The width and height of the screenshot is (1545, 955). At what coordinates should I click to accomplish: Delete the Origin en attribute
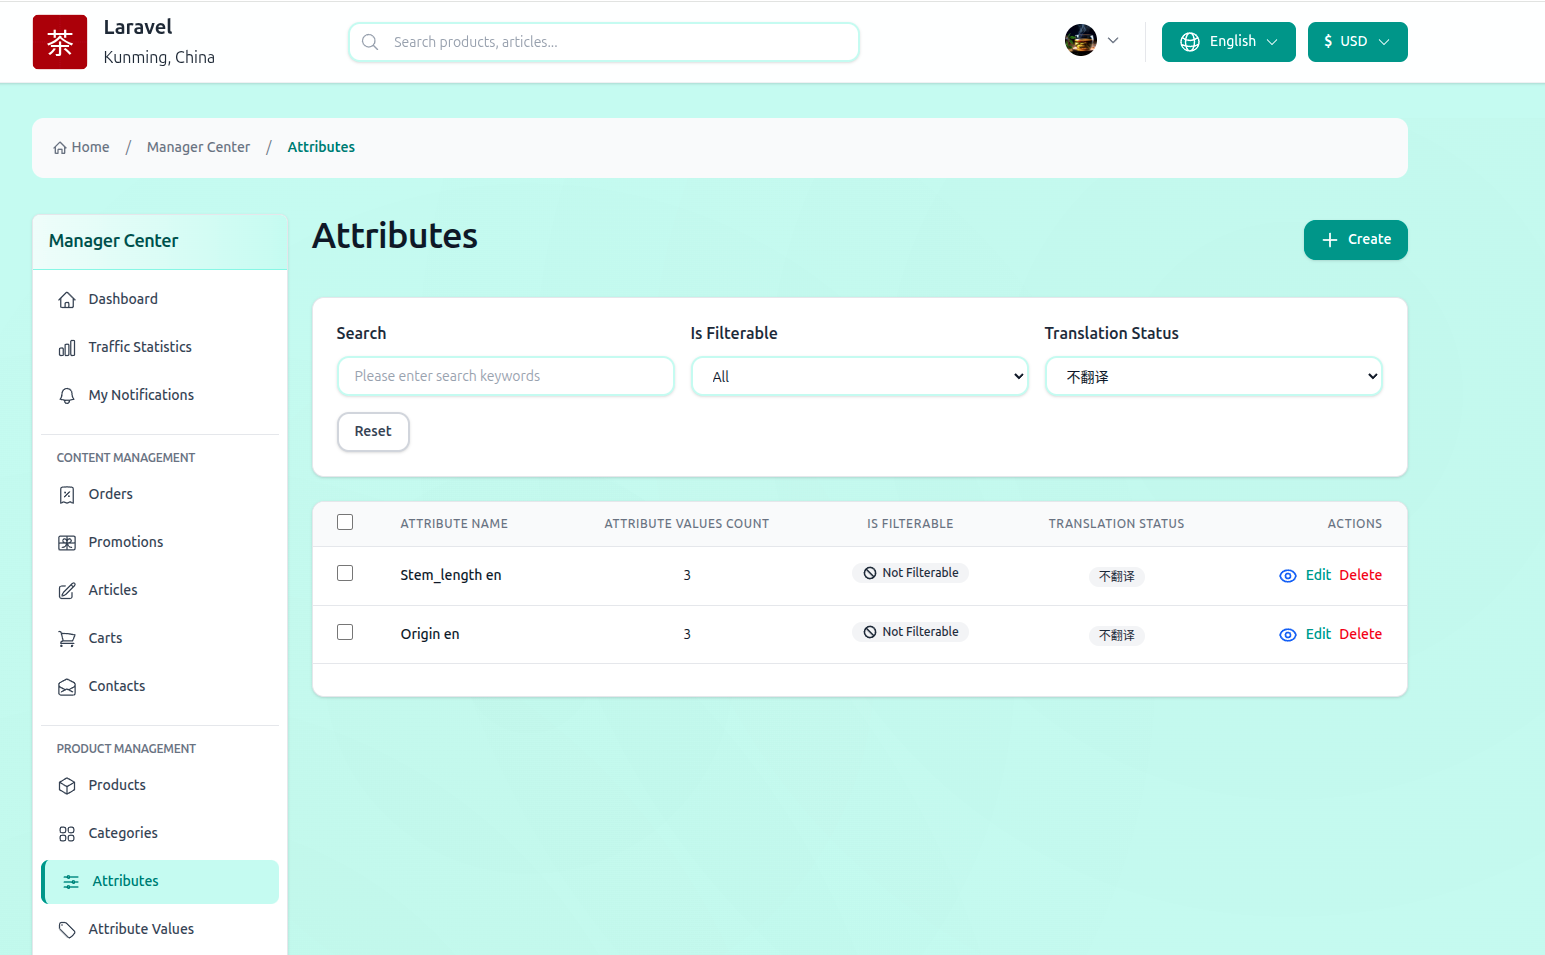(x=1361, y=634)
